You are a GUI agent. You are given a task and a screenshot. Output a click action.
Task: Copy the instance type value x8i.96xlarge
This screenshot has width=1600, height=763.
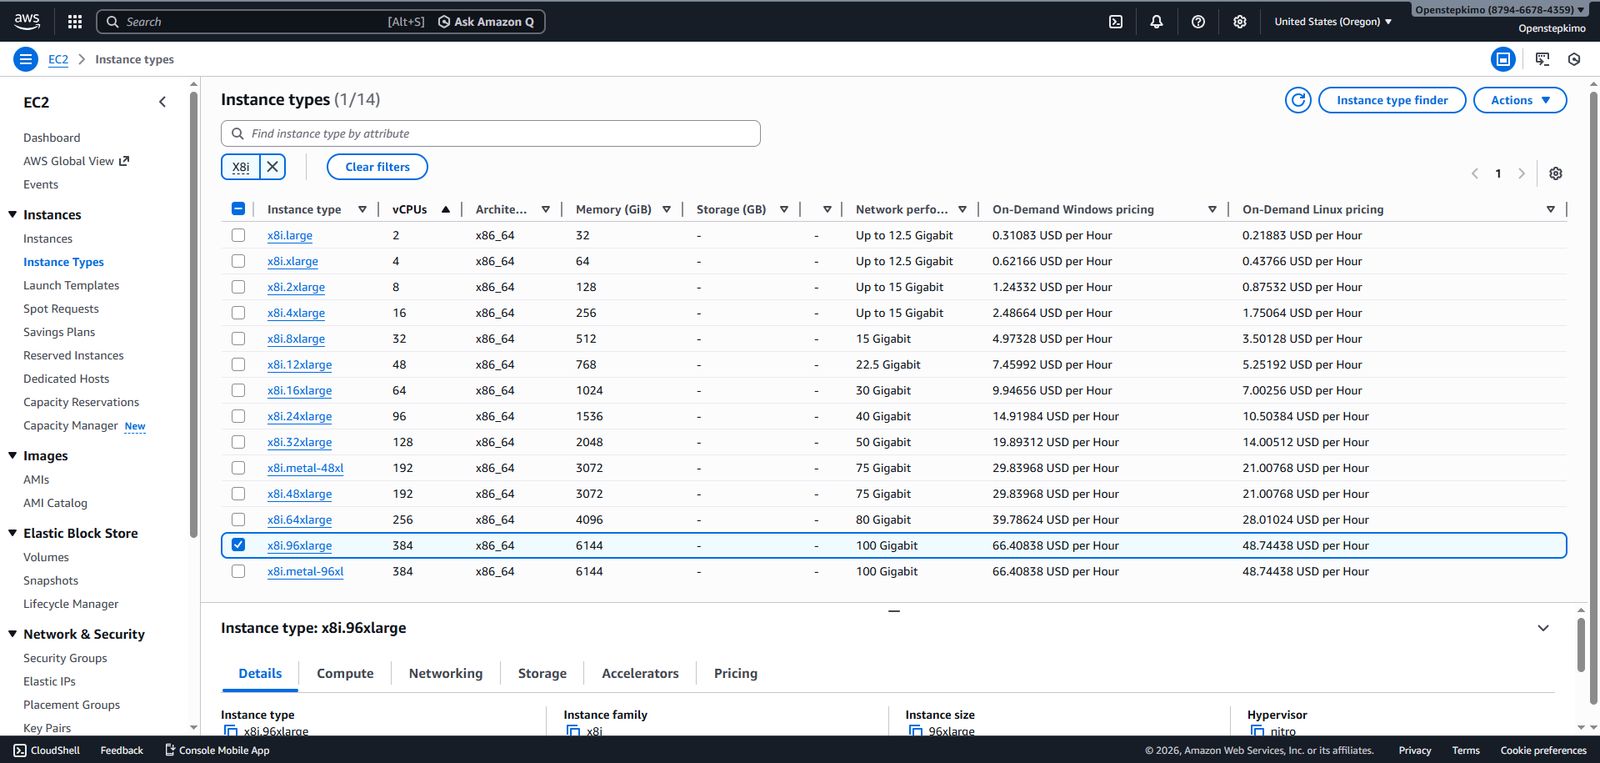[231, 731]
